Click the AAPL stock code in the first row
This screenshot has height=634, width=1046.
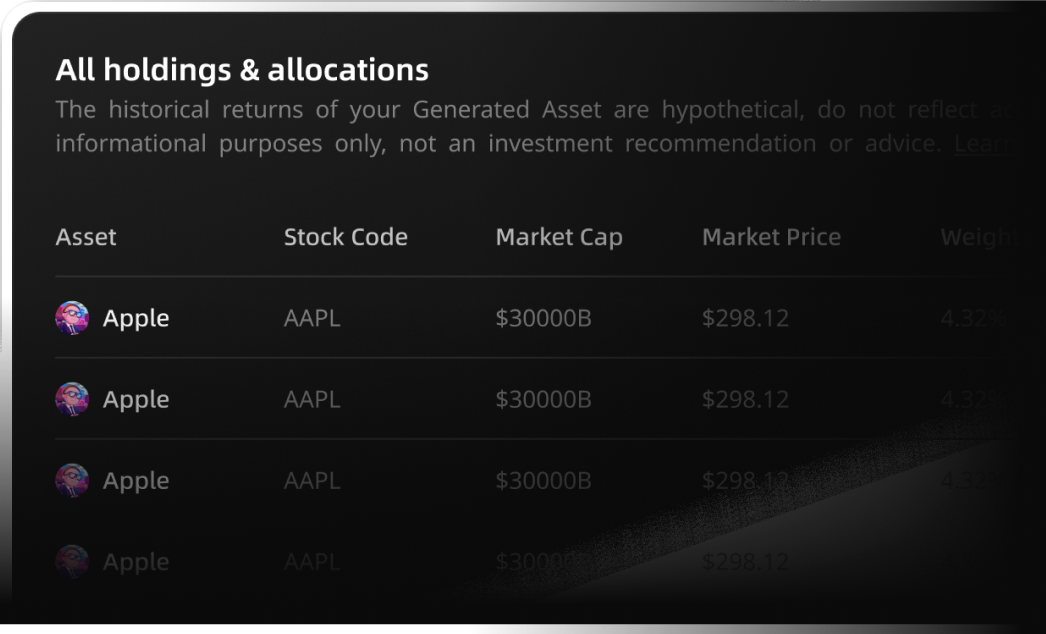tap(312, 318)
